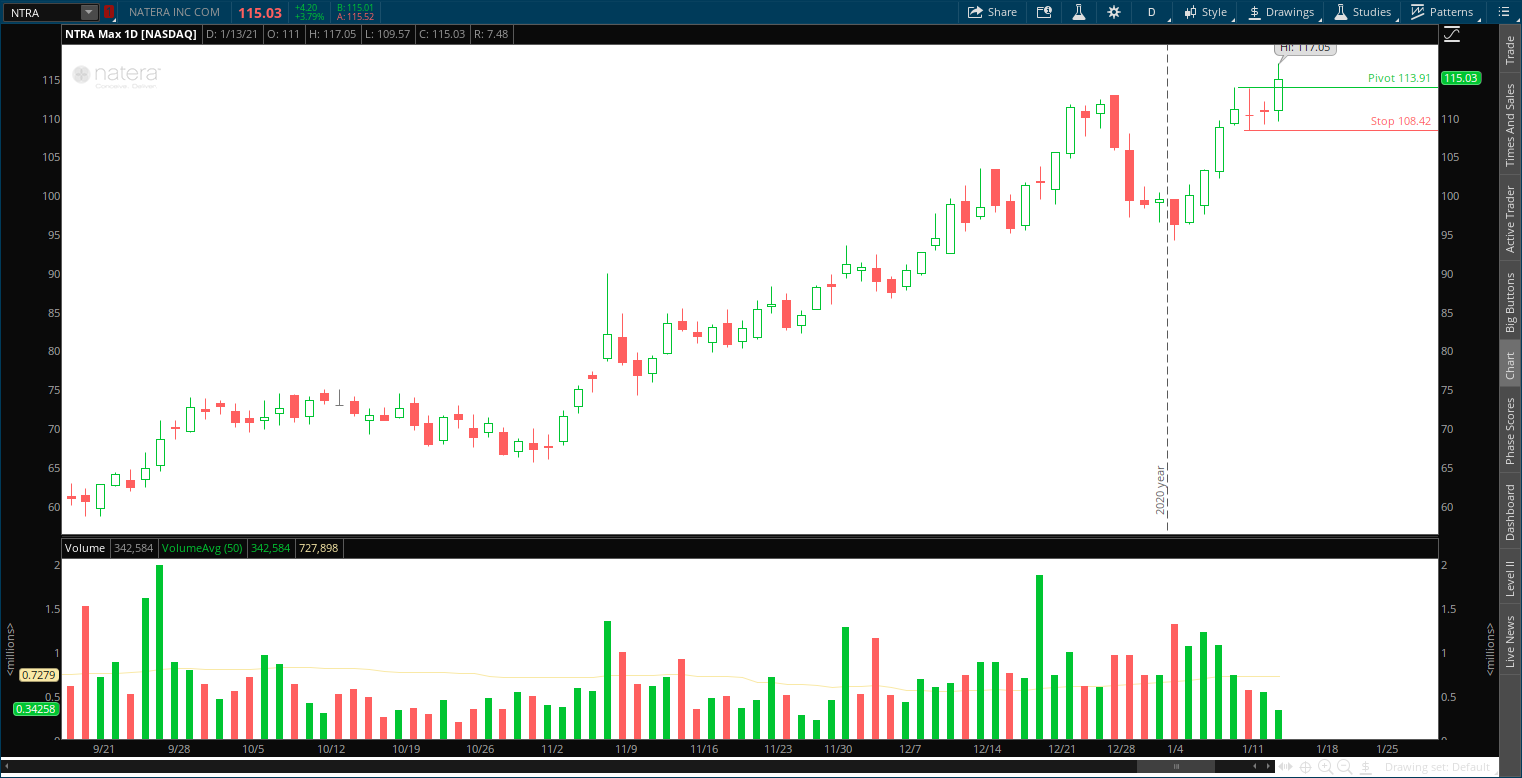
Task: Click the pan left-right arrows icon
Action: [1287, 767]
